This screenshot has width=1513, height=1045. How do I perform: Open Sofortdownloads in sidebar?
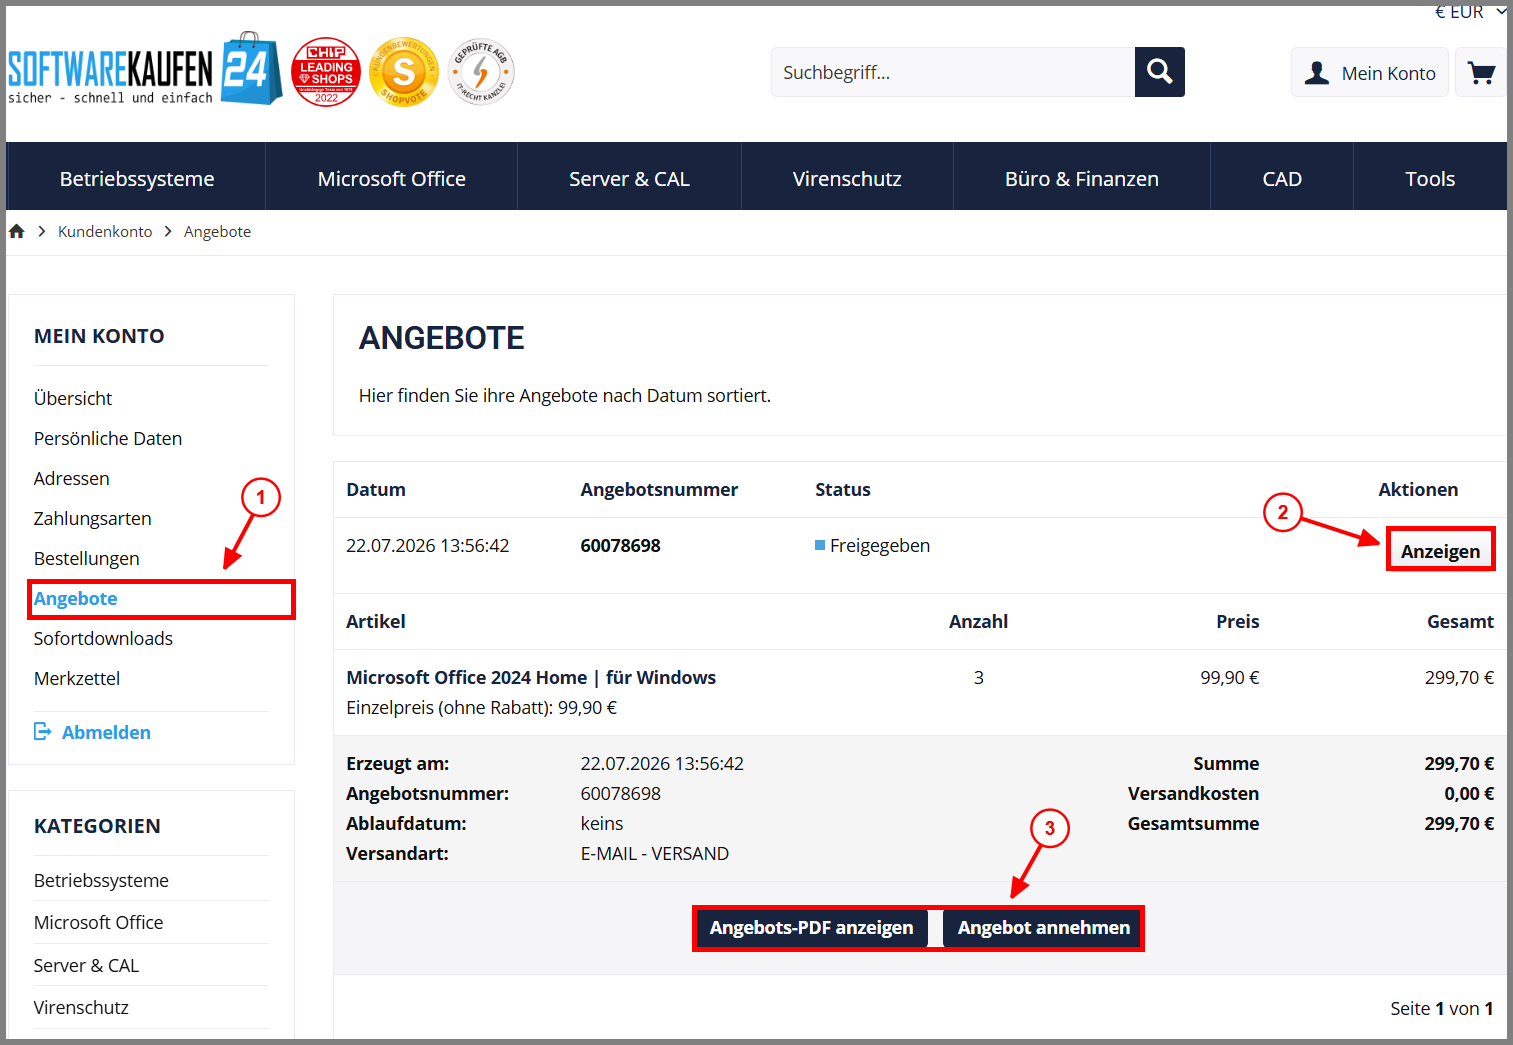pyautogui.click(x=103, y=638)
